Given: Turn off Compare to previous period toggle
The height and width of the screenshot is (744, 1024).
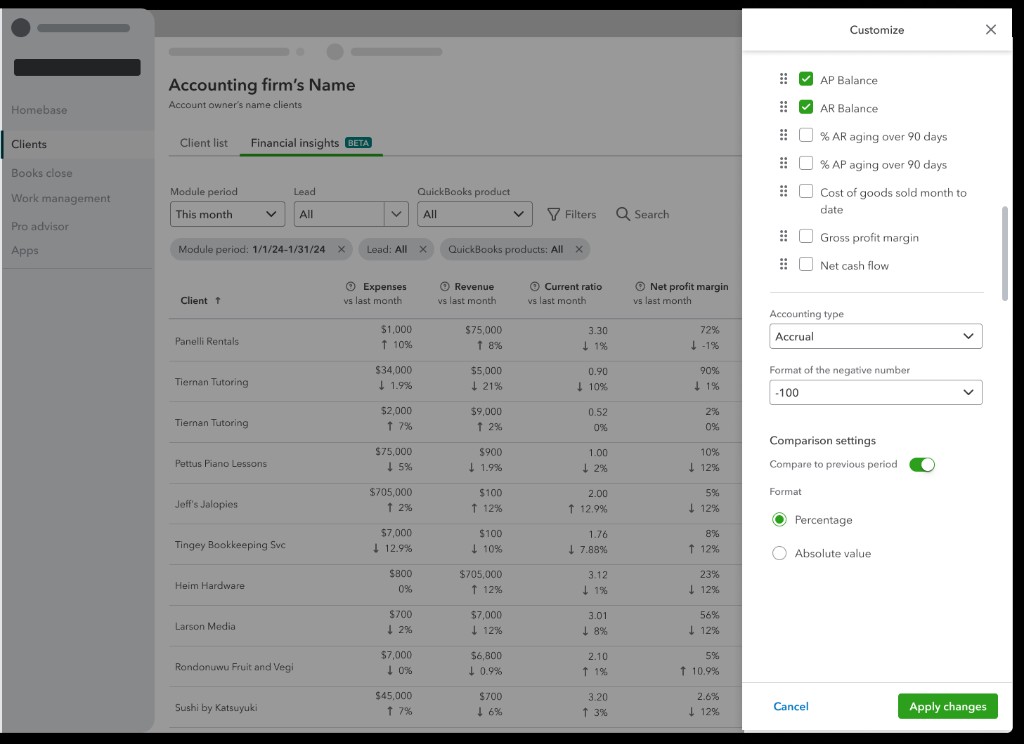Looking at the screenshot, I should pos(922,464).
